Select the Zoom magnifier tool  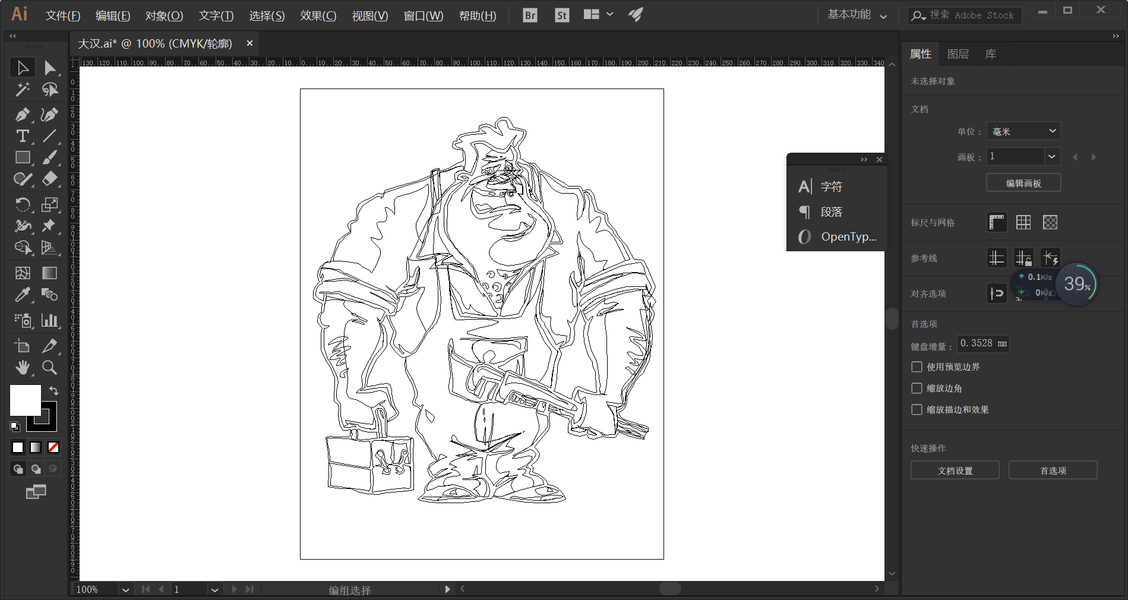coord(49,368)
